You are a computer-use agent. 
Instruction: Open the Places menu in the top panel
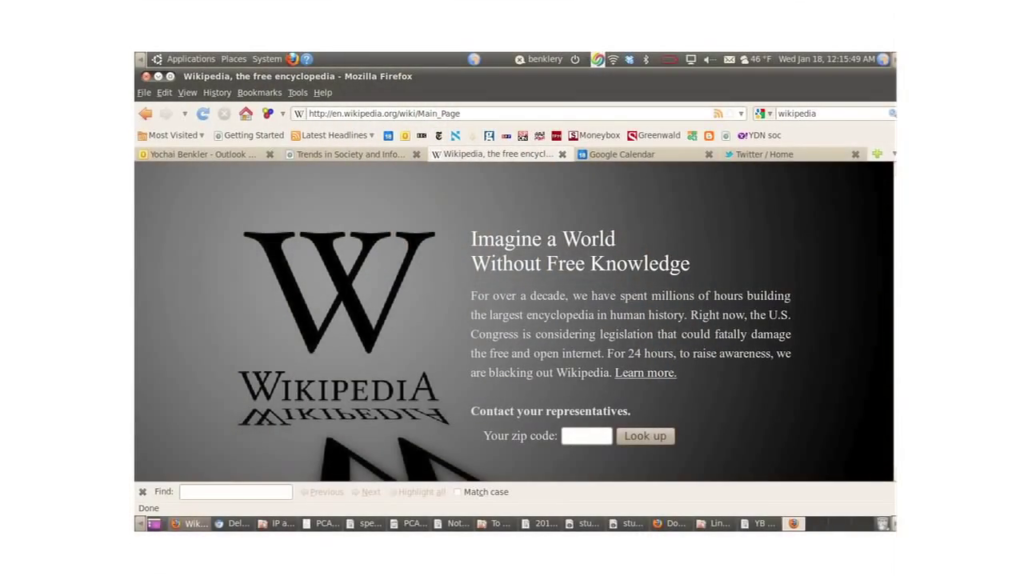click(x=233, y=59)
